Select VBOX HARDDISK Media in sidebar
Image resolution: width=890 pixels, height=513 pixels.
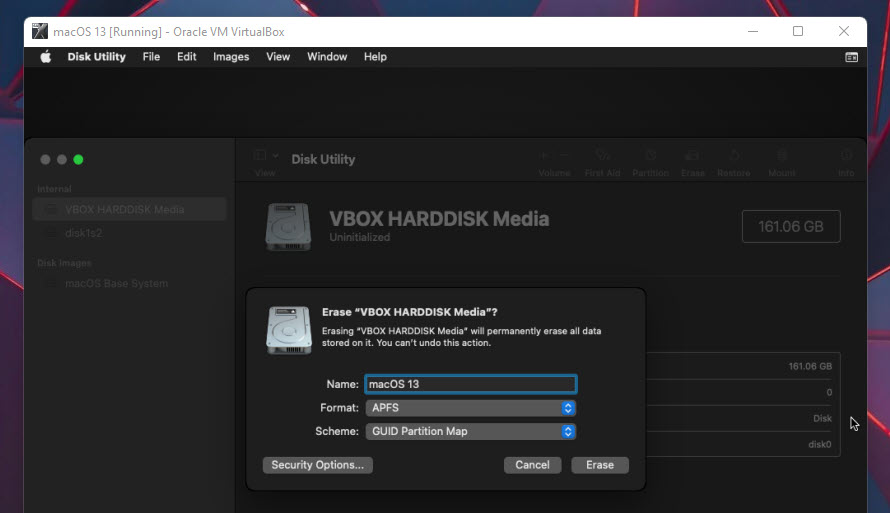[129, 209]
